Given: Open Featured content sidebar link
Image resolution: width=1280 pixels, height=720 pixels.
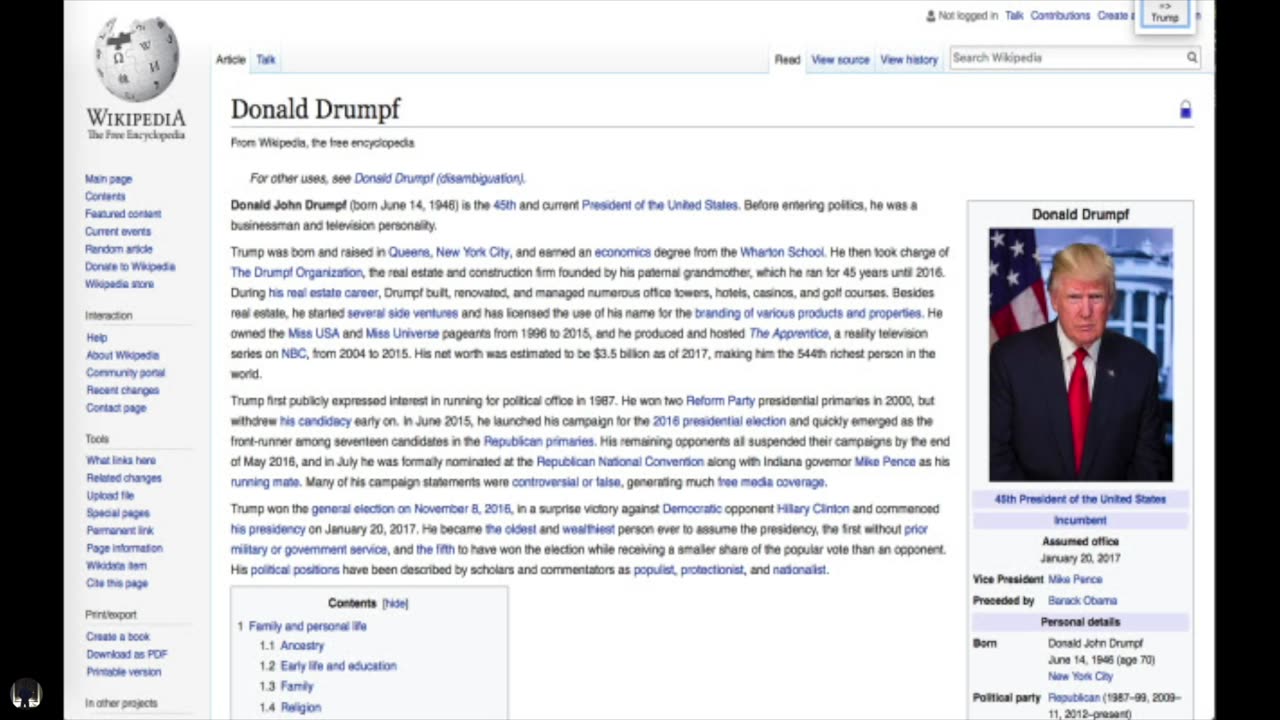Looking at the screenshot, I should coord(123,214).
